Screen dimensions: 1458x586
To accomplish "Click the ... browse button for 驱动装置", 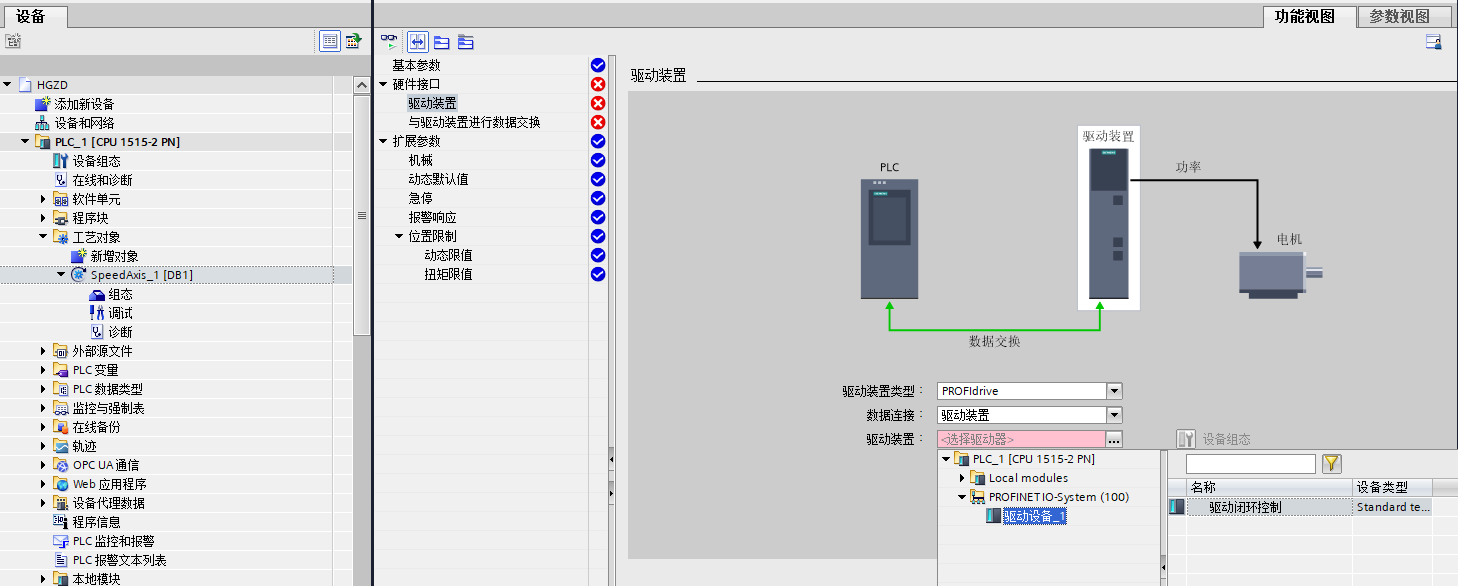I will pyautogui.click(x=1113, y=438).
